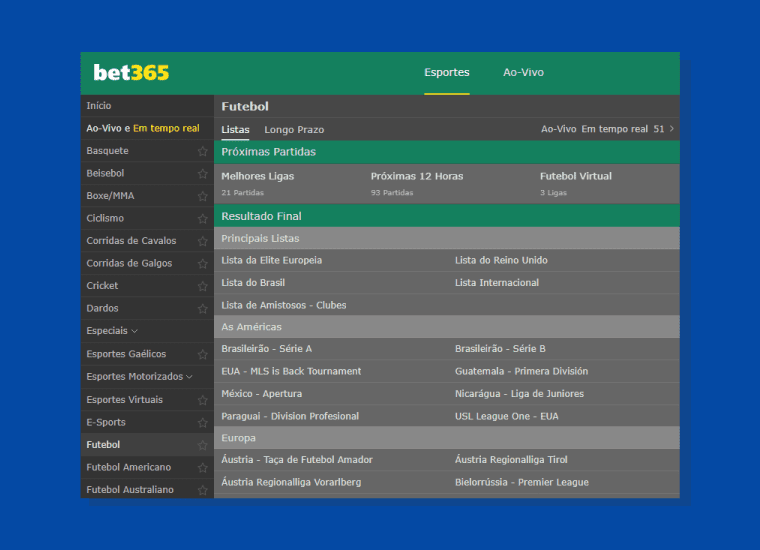The image size is (760, 550).
Task: Toggle the Cricket favorite star
Action: tap(203, 286)
